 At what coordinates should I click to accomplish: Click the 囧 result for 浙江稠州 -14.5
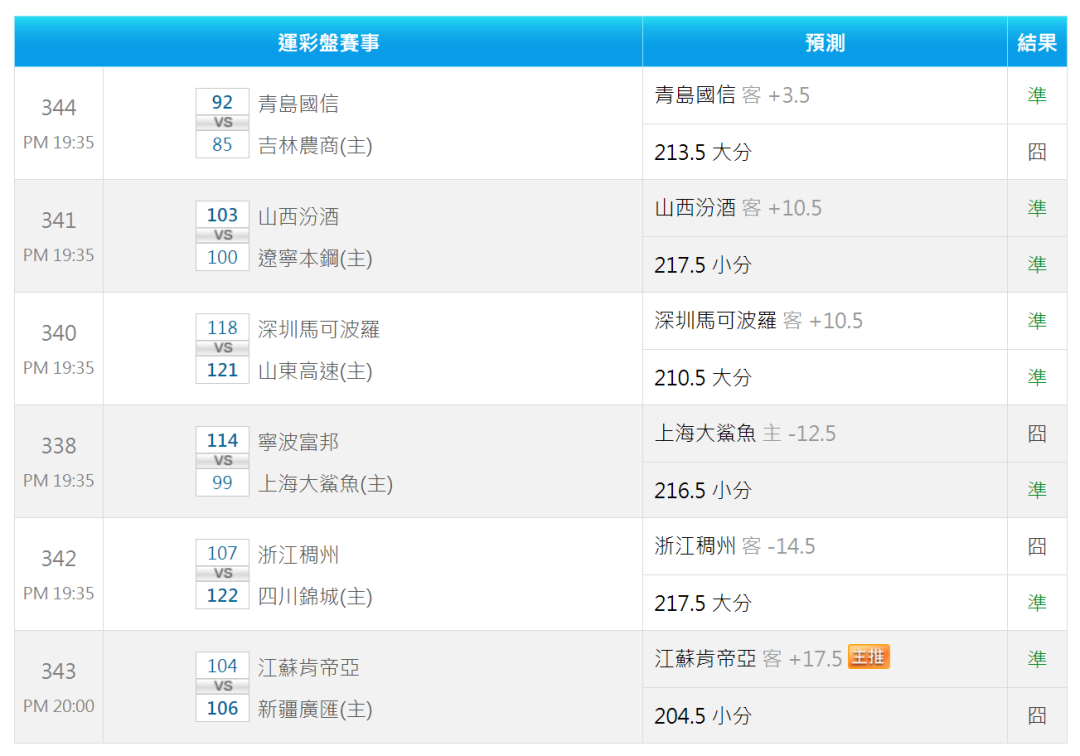tap(1037, 547)
